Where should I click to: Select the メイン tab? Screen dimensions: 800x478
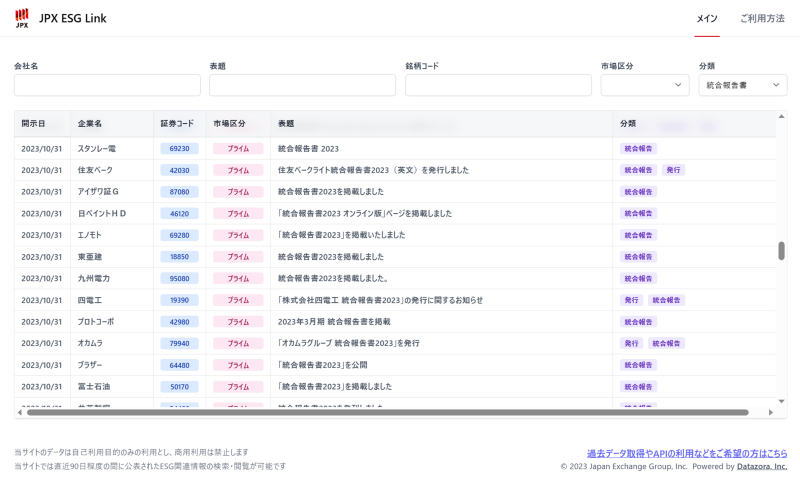pyautogui.click(x=707, y=18)
